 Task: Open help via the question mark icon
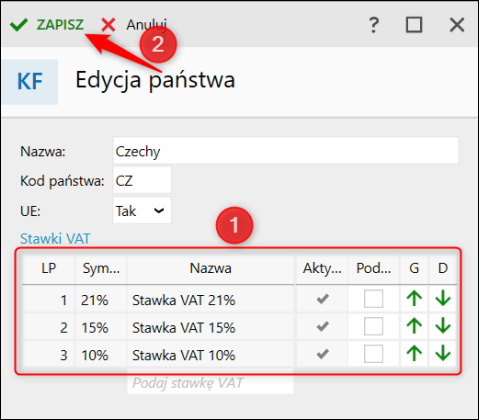point(374,25)
